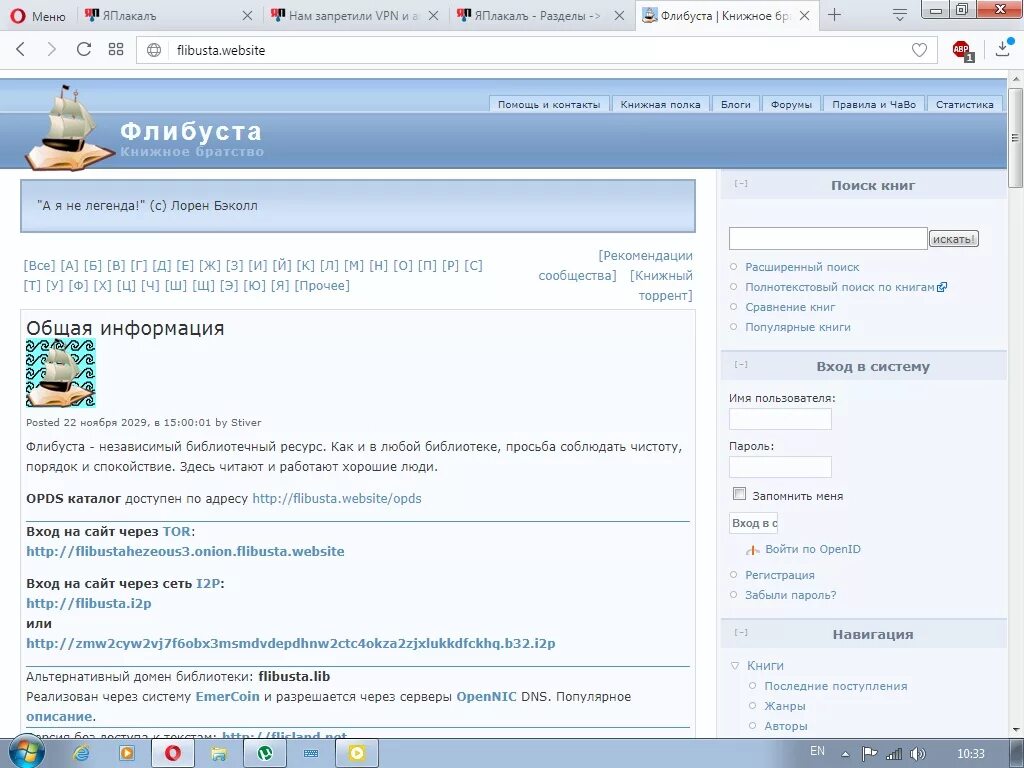The image size is (1024, 768).
Task: Select author letter filter [Все]
Action: click(40, 266)
